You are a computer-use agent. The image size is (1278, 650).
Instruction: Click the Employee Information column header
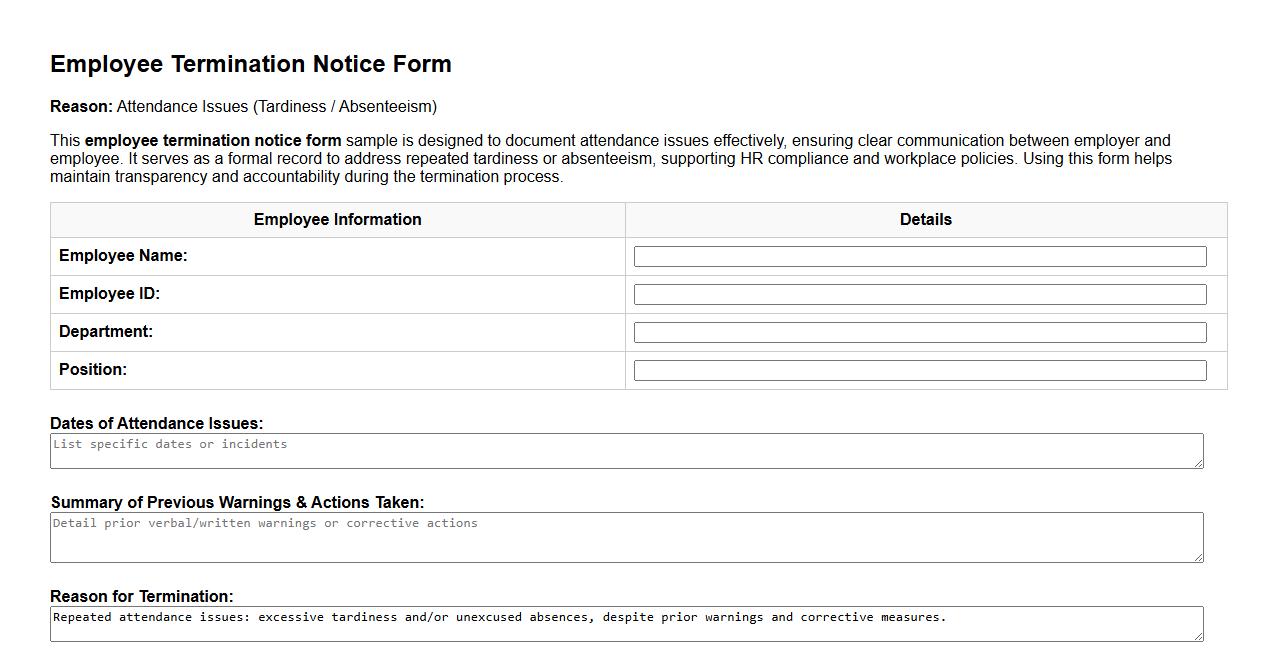point(337,219)
